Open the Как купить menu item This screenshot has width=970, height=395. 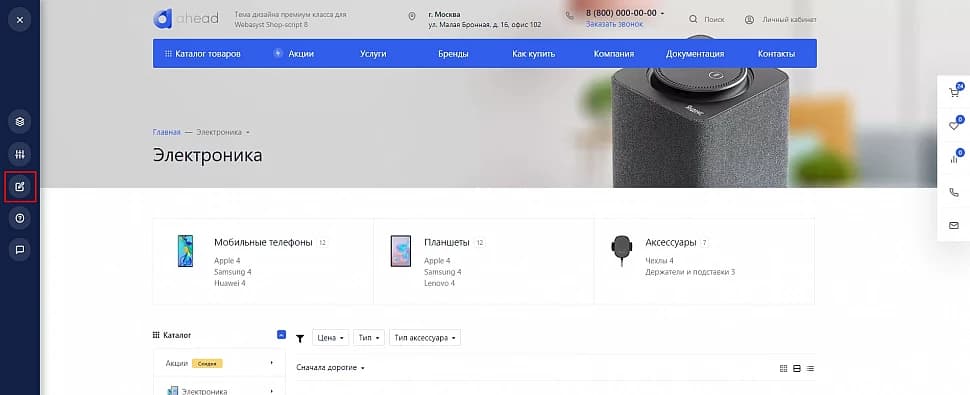[x=534, y=54]
